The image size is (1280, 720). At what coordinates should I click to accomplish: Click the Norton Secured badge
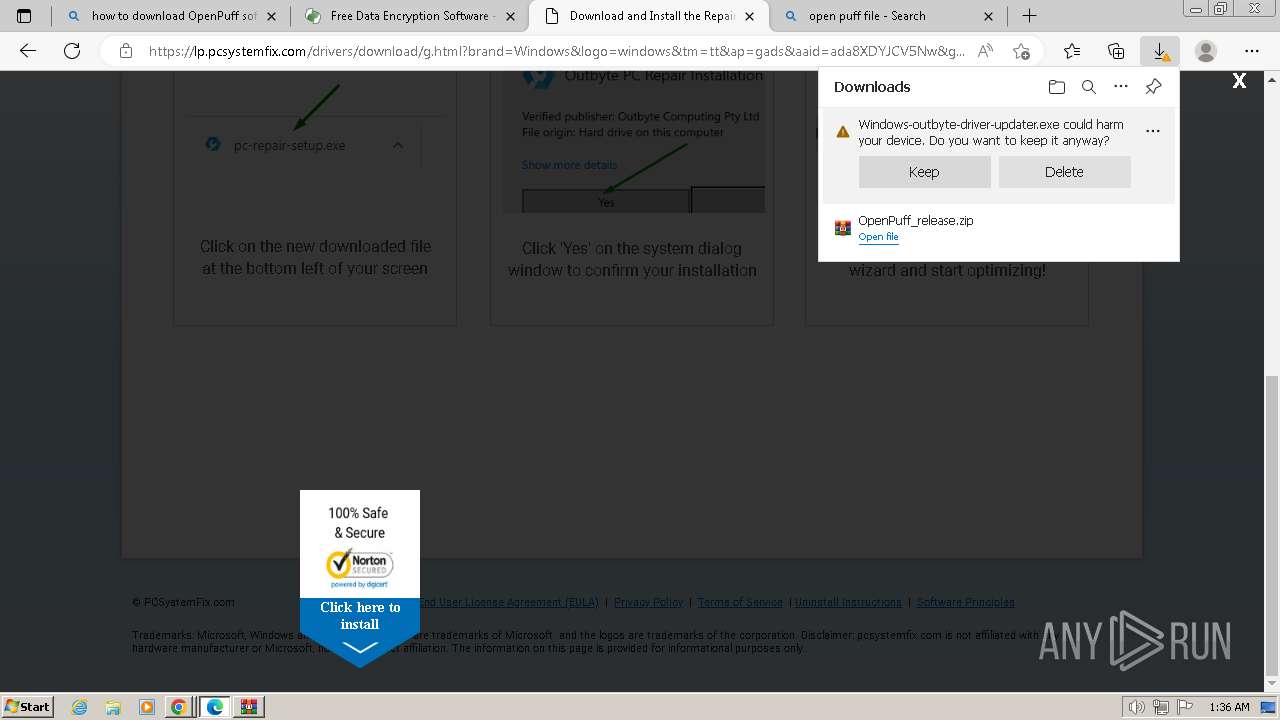click(x=360, y=568)
